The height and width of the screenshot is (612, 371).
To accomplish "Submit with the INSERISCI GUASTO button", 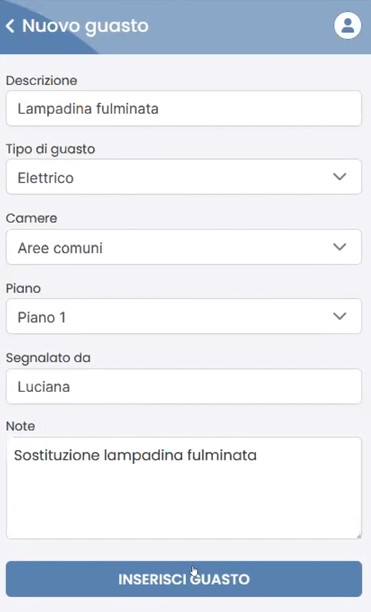I will pyautogui.click(x=184, y=579).
